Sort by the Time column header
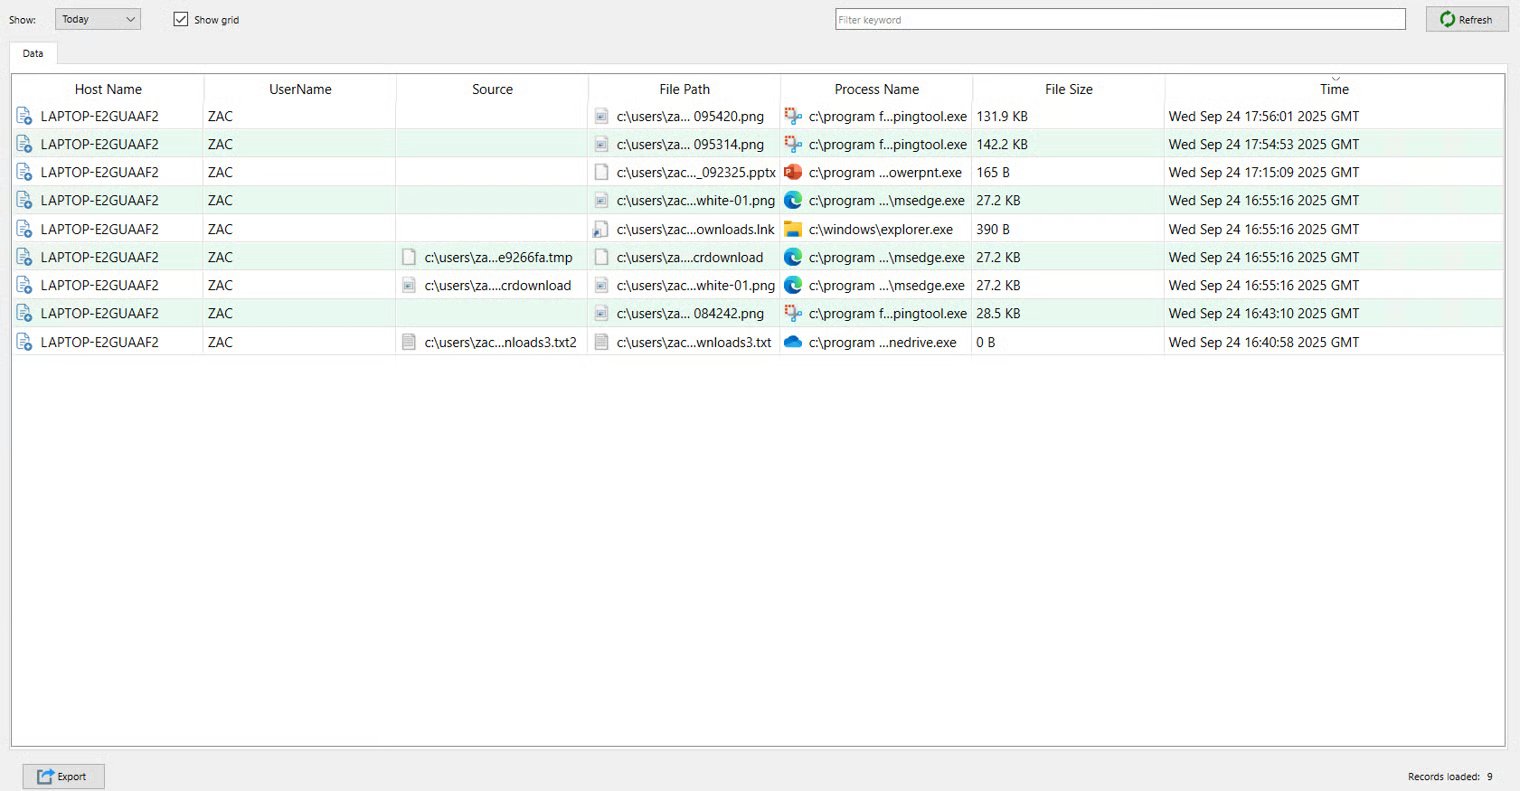This screenshot has width=1520, height=791. (1334, 89)
